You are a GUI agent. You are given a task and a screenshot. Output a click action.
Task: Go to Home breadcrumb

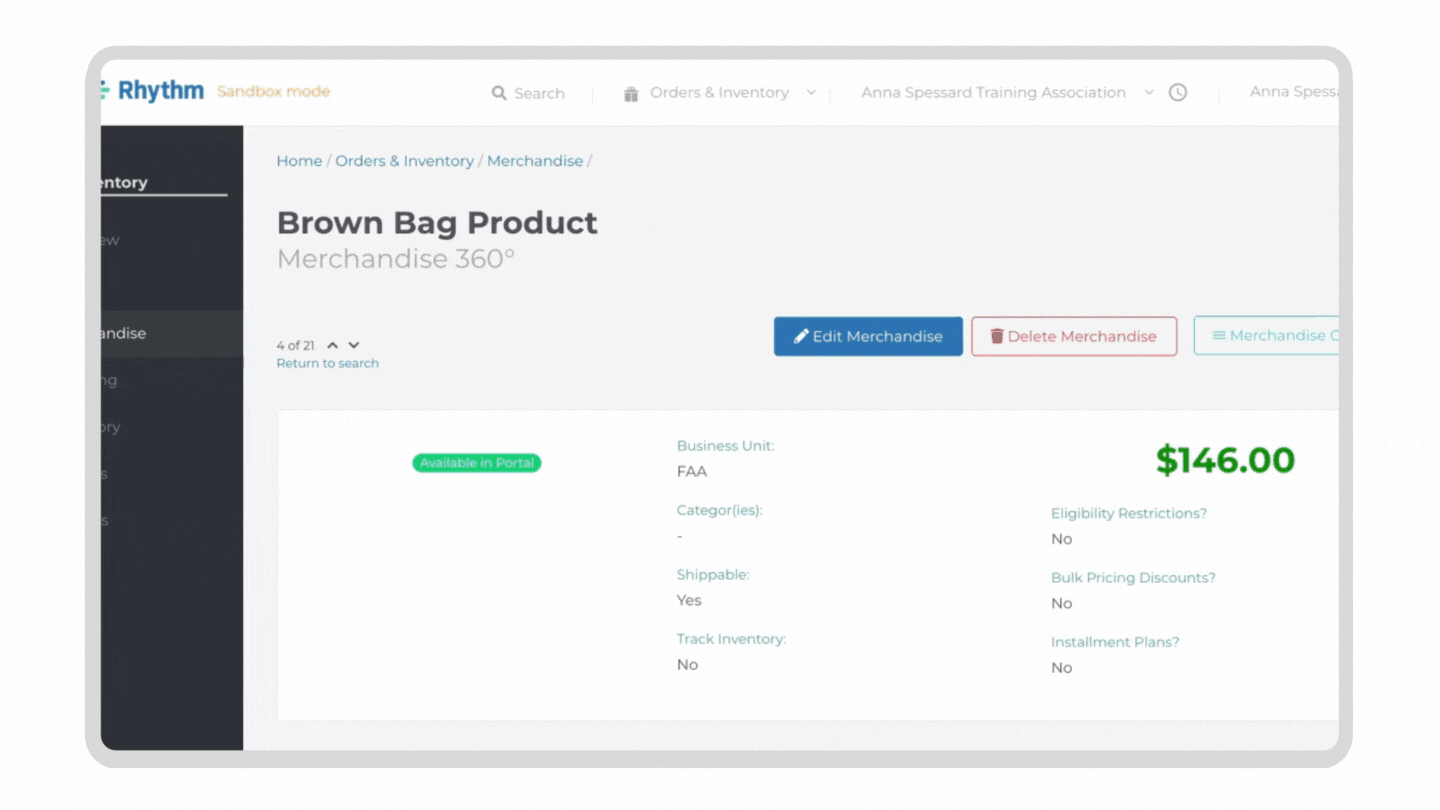tap(299, 161)
